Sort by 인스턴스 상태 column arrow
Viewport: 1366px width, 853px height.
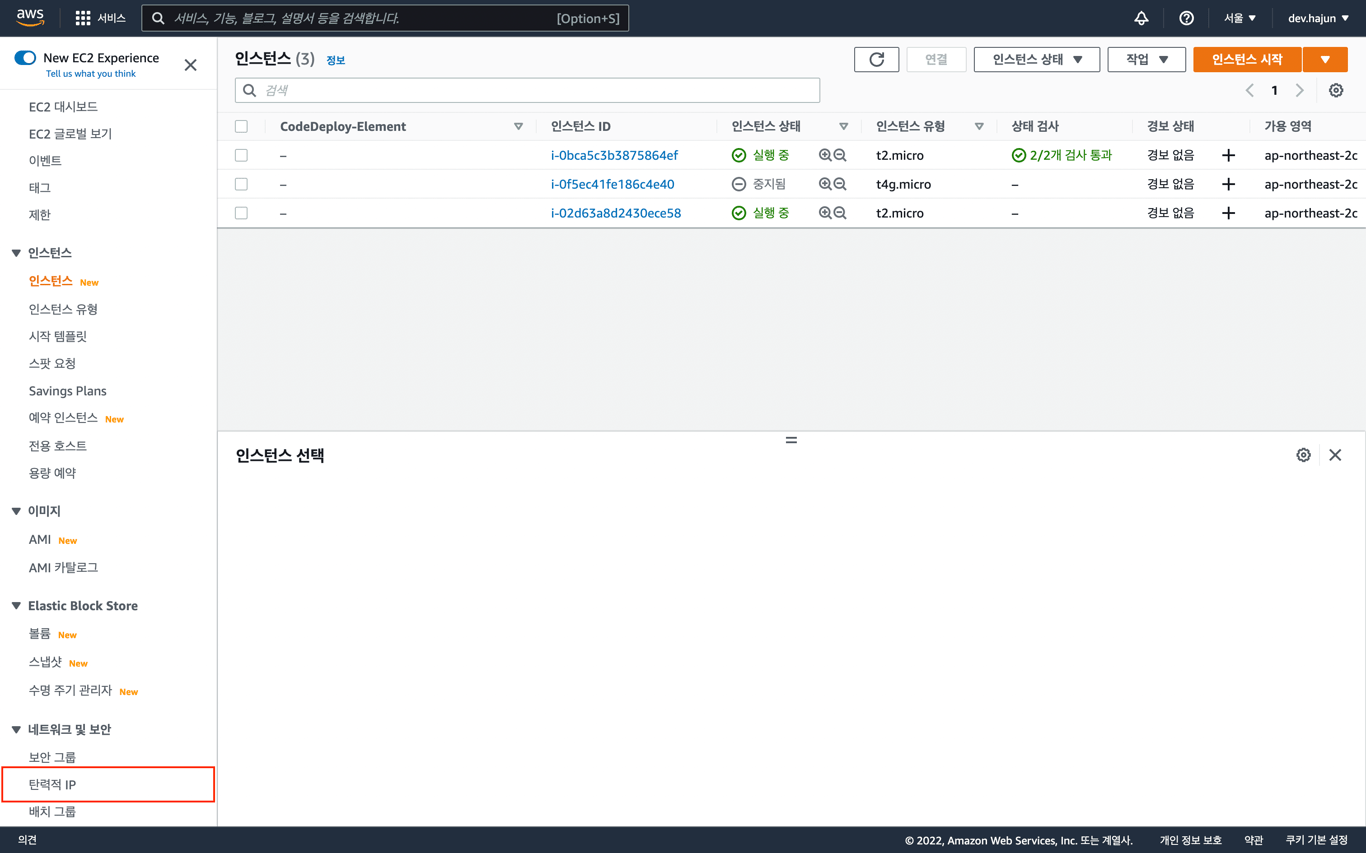(x=843, y=127)
